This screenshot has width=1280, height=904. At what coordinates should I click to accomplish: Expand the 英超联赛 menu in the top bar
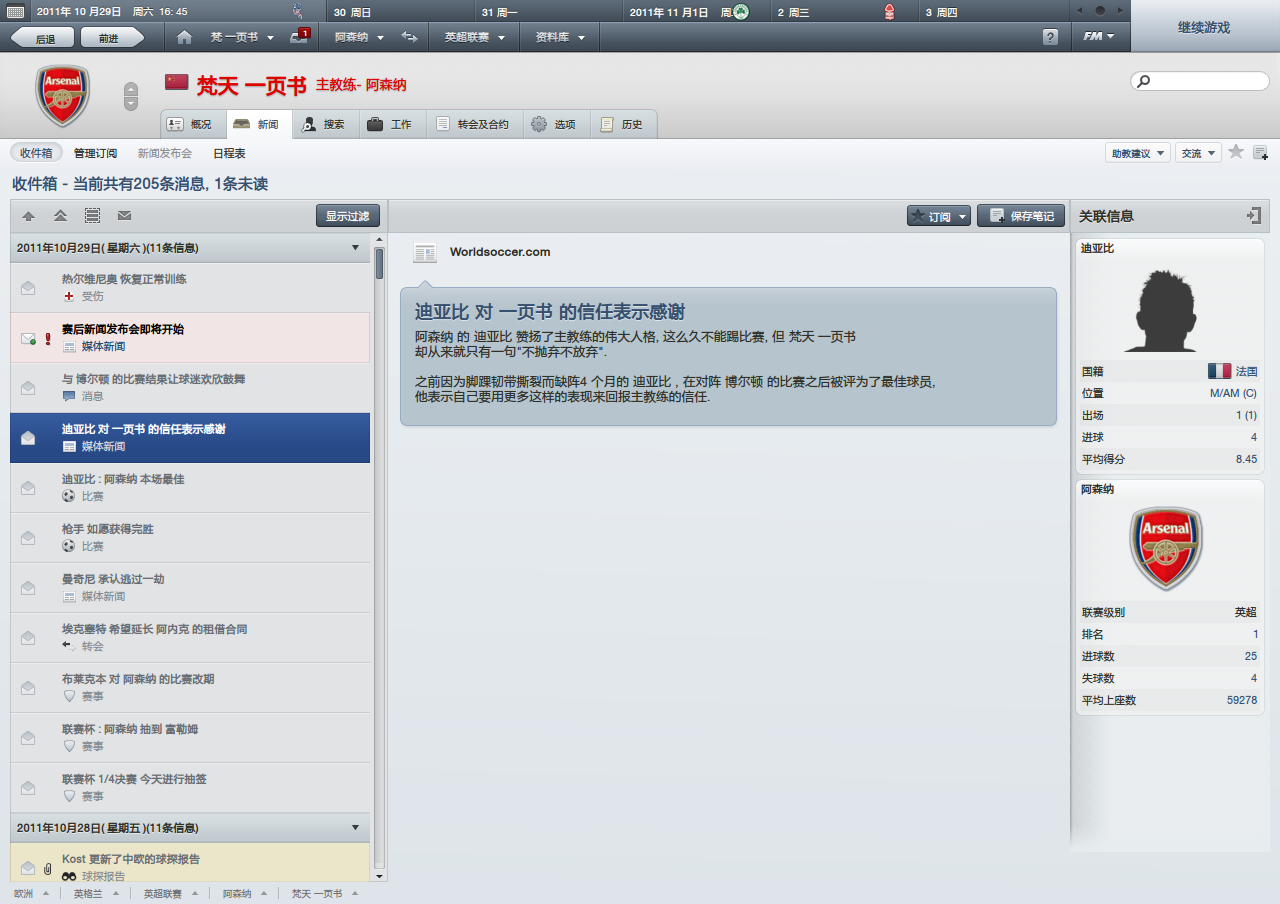tap(475, 37)
